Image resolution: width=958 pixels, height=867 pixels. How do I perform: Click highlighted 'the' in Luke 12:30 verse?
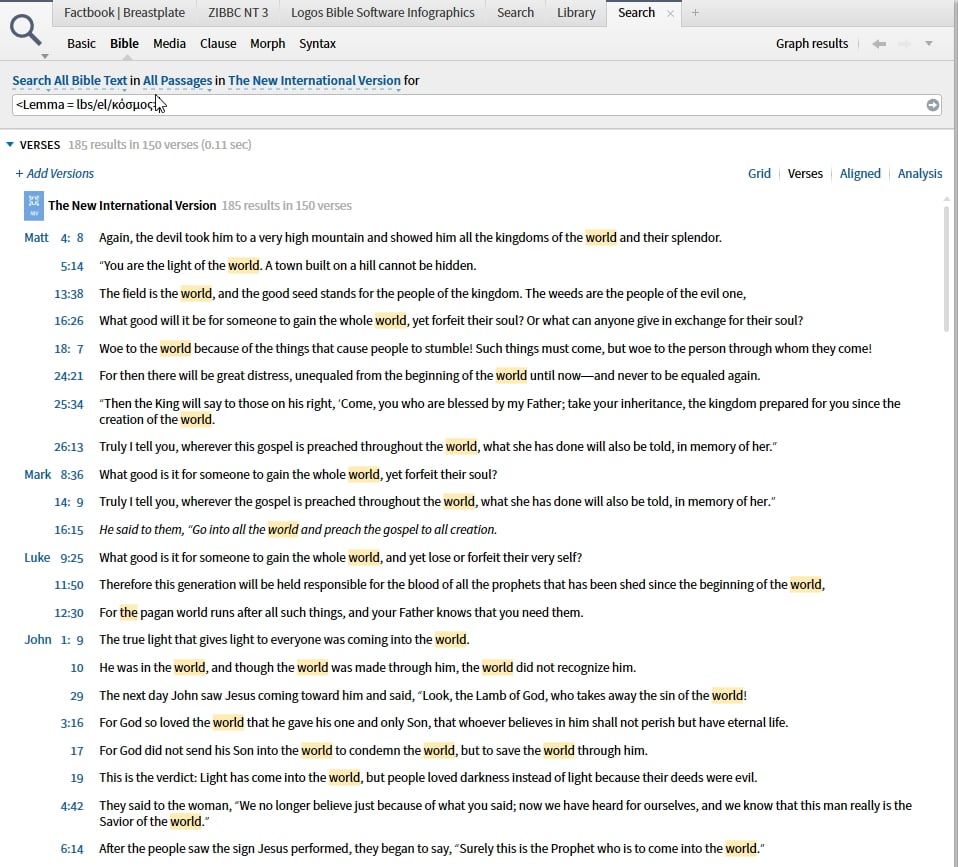[128, 612]
